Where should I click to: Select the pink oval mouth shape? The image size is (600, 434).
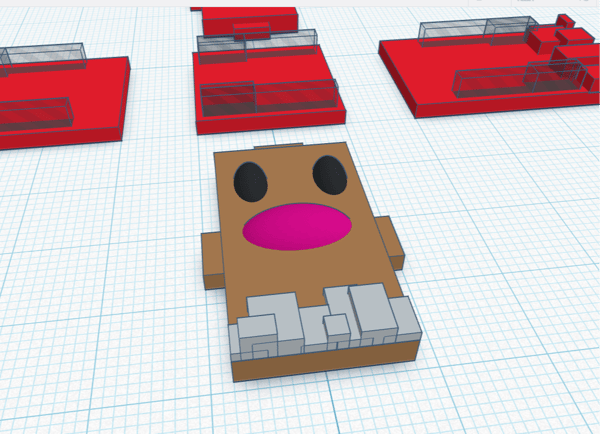coord(297,227)
